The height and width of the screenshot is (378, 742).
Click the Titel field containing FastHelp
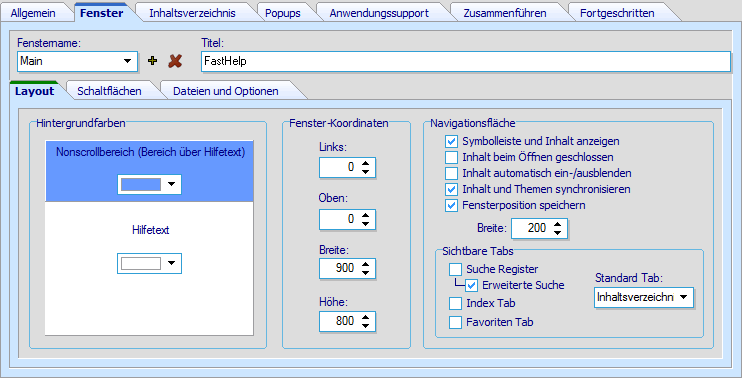pos(466,62)
